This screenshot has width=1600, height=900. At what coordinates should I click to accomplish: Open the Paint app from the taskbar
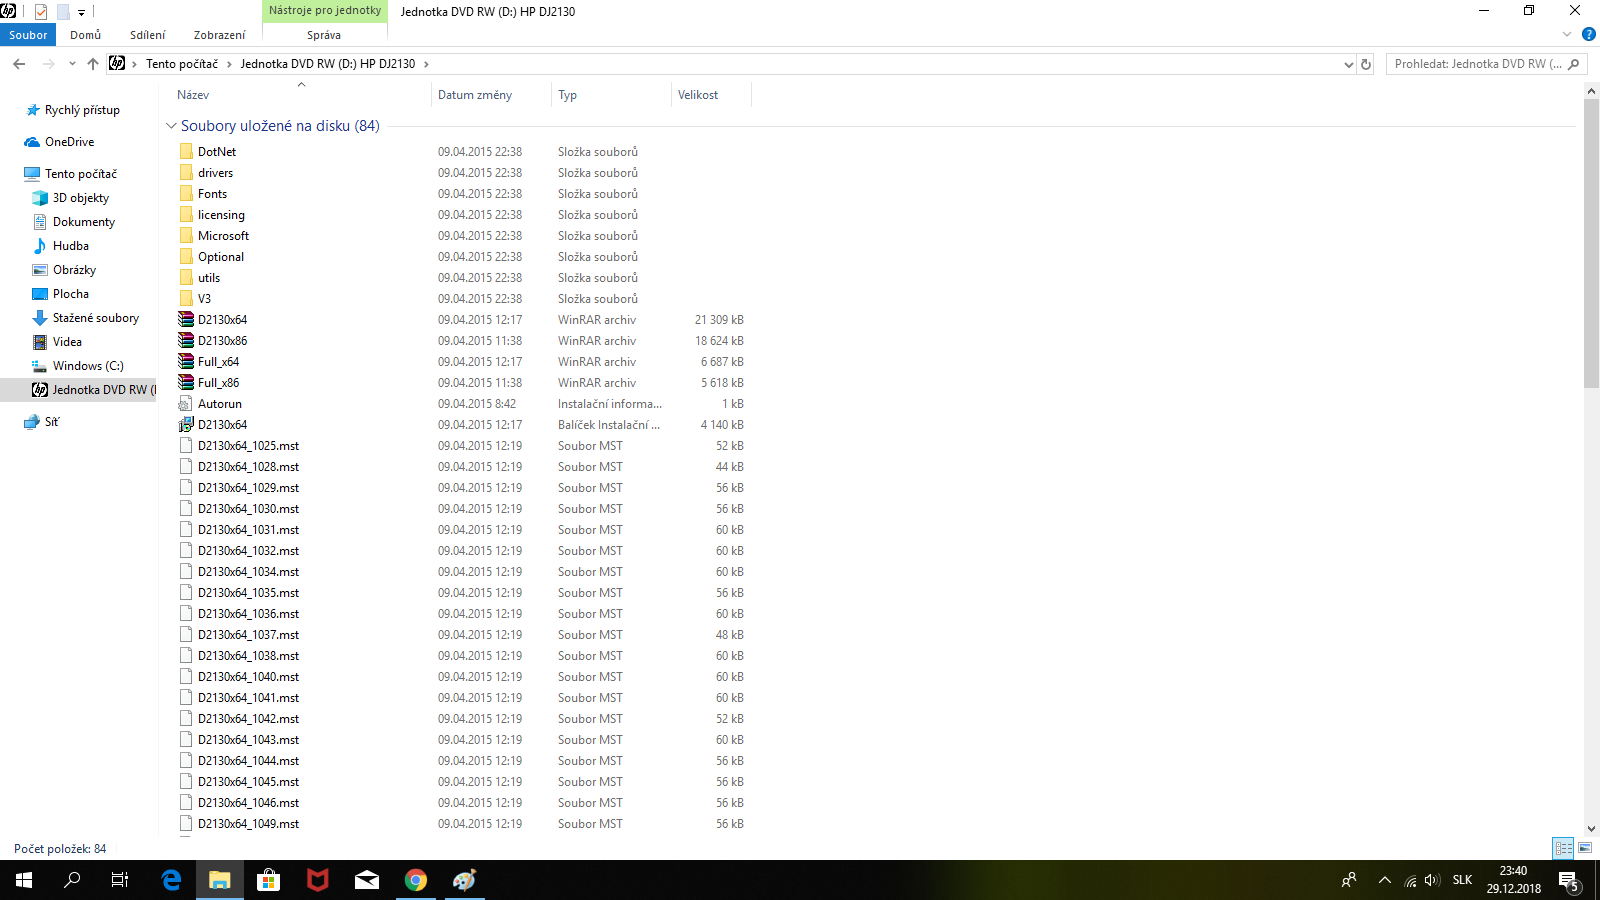[x=464, y=880]
